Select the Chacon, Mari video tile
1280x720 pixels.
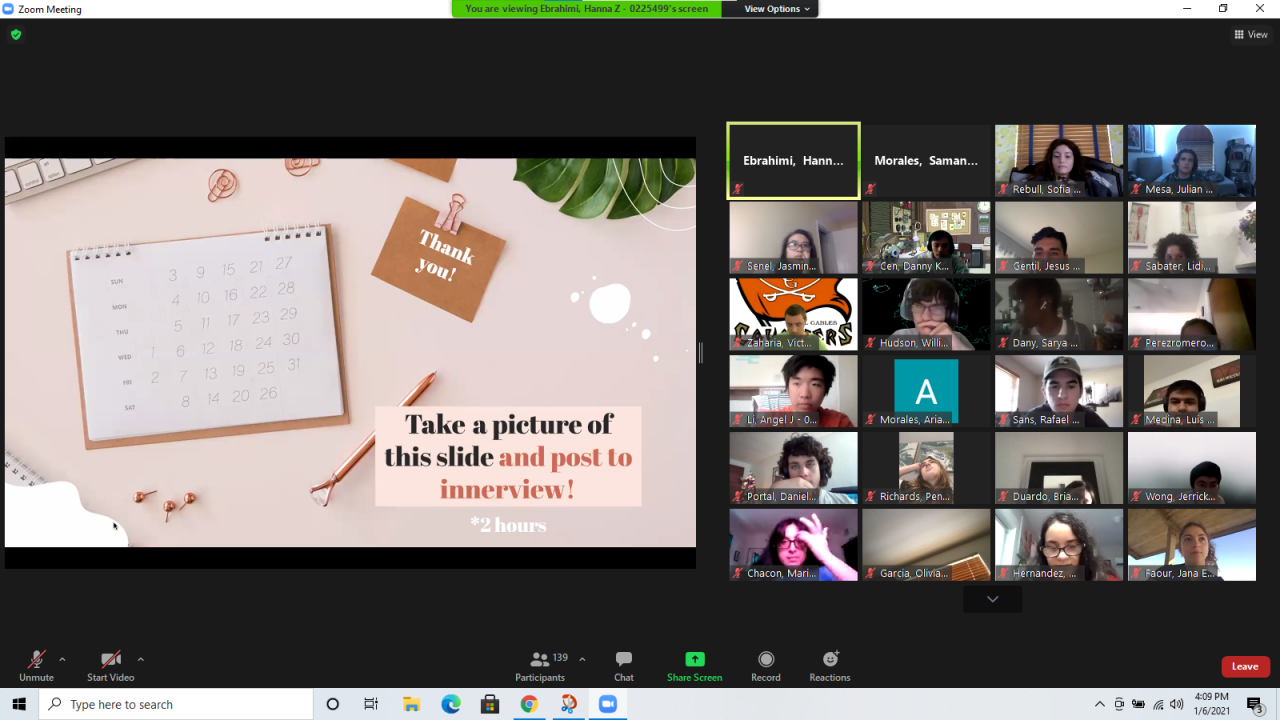[793, 545]
